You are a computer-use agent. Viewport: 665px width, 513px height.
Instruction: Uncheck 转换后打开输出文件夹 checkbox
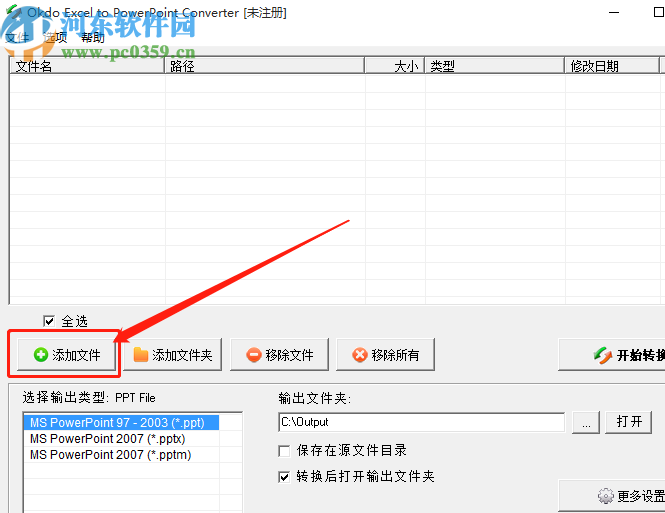point(284,477)
